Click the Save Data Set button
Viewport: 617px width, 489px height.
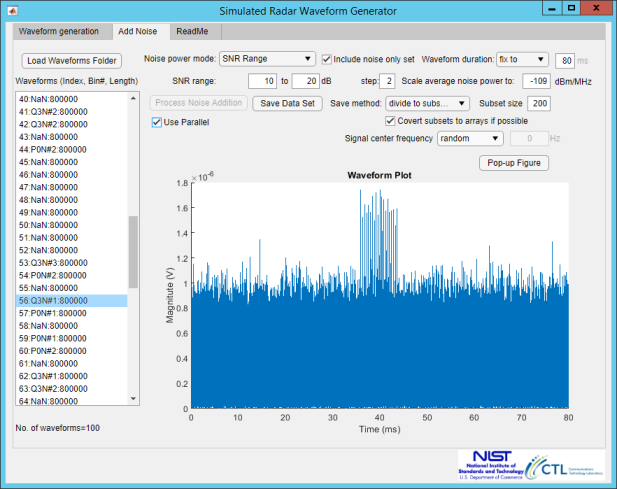pos(287,103)
